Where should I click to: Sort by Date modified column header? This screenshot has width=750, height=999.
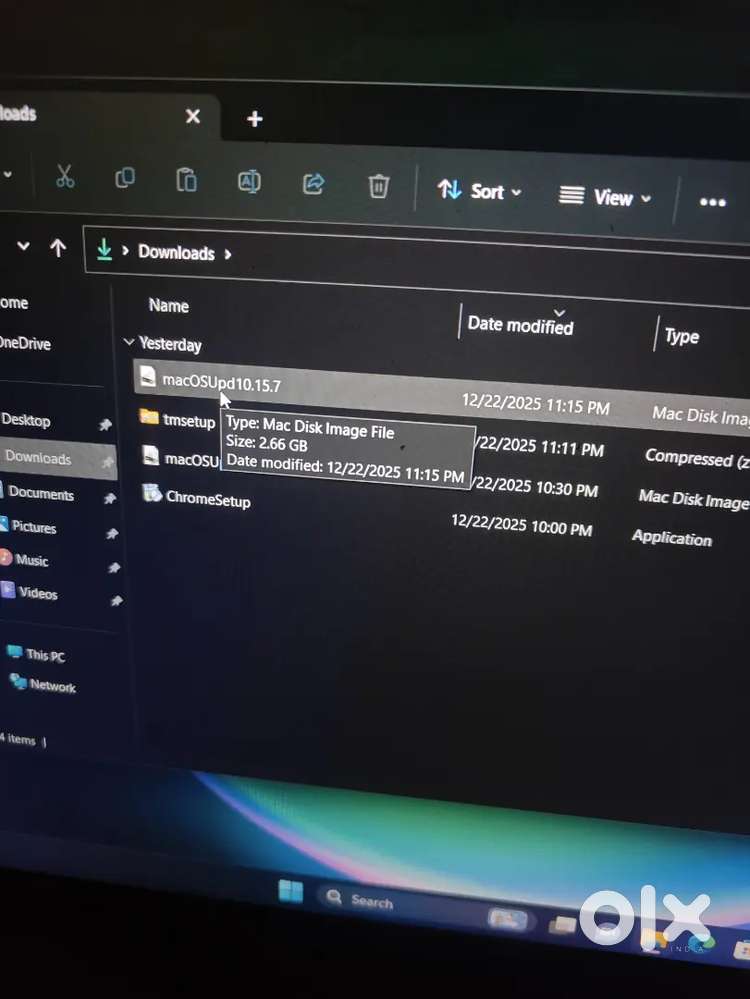pyautogui.click(x=520, y=325)
